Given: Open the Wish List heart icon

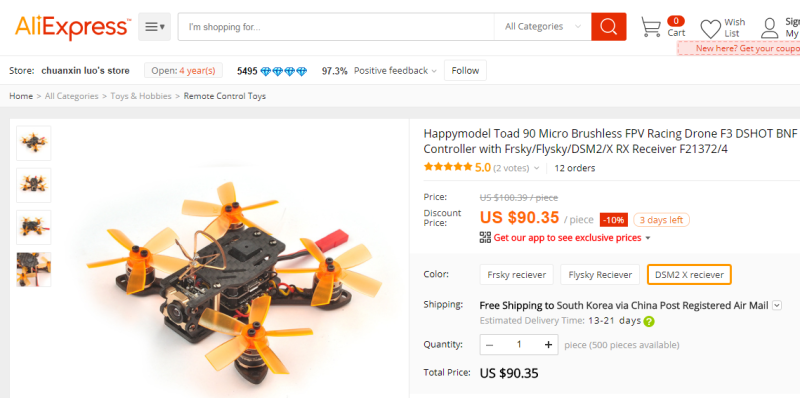Looking at the screenshot, I should [710, 29].
